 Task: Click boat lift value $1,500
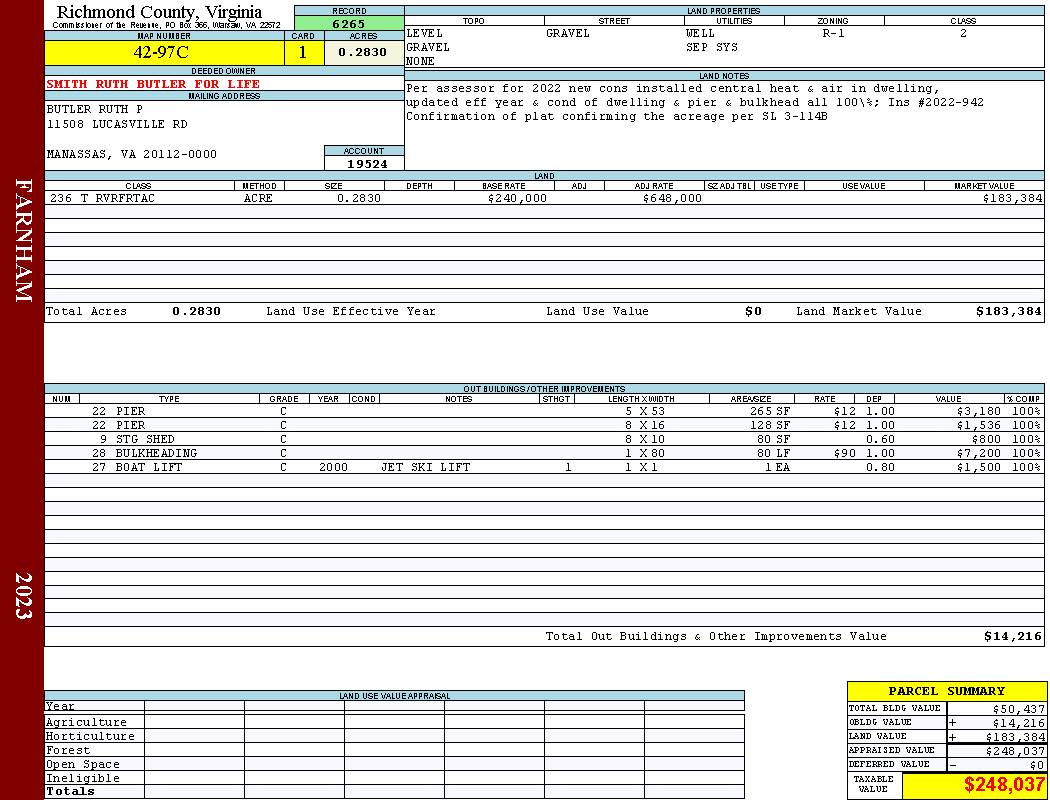pyautogui.click(x=978, y=468)
